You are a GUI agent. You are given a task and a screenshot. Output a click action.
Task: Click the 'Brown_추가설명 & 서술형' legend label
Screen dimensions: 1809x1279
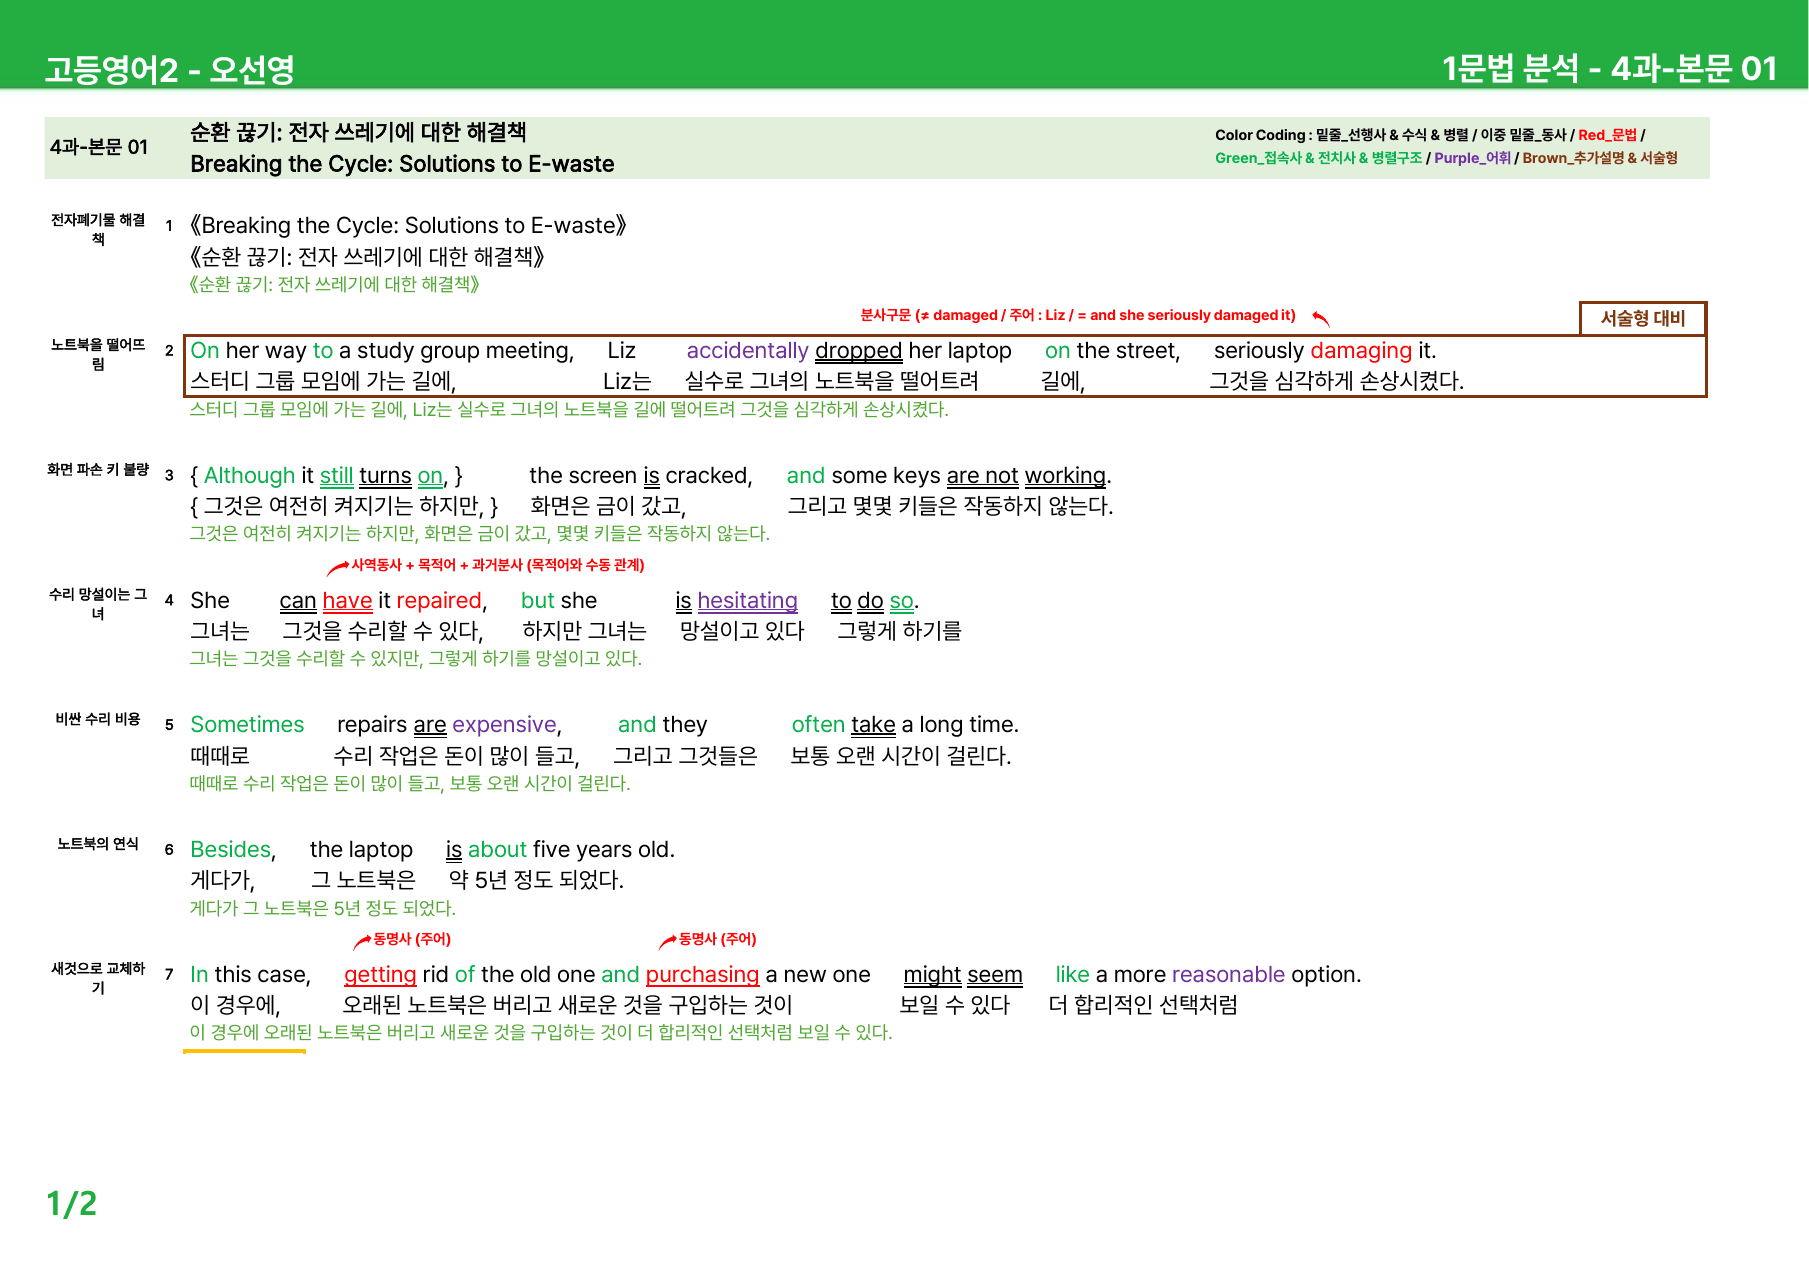[1600, 158]
